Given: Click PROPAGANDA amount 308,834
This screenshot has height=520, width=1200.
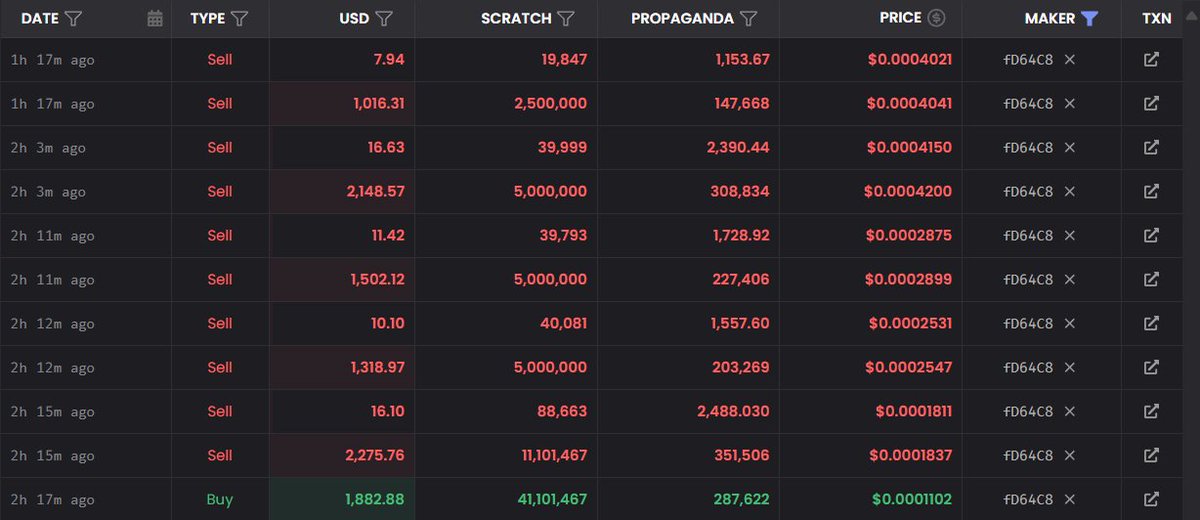Looking at the screenshot, I should point(741,192).
